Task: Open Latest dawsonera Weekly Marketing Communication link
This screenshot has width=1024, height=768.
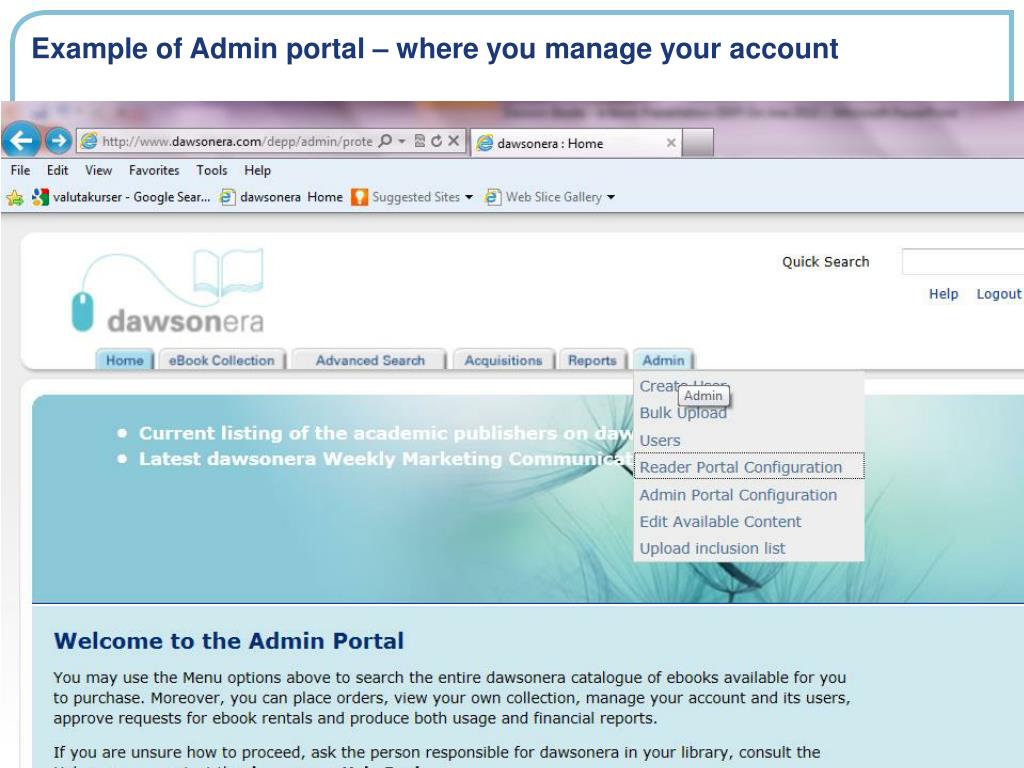Action: click(386, 459)
